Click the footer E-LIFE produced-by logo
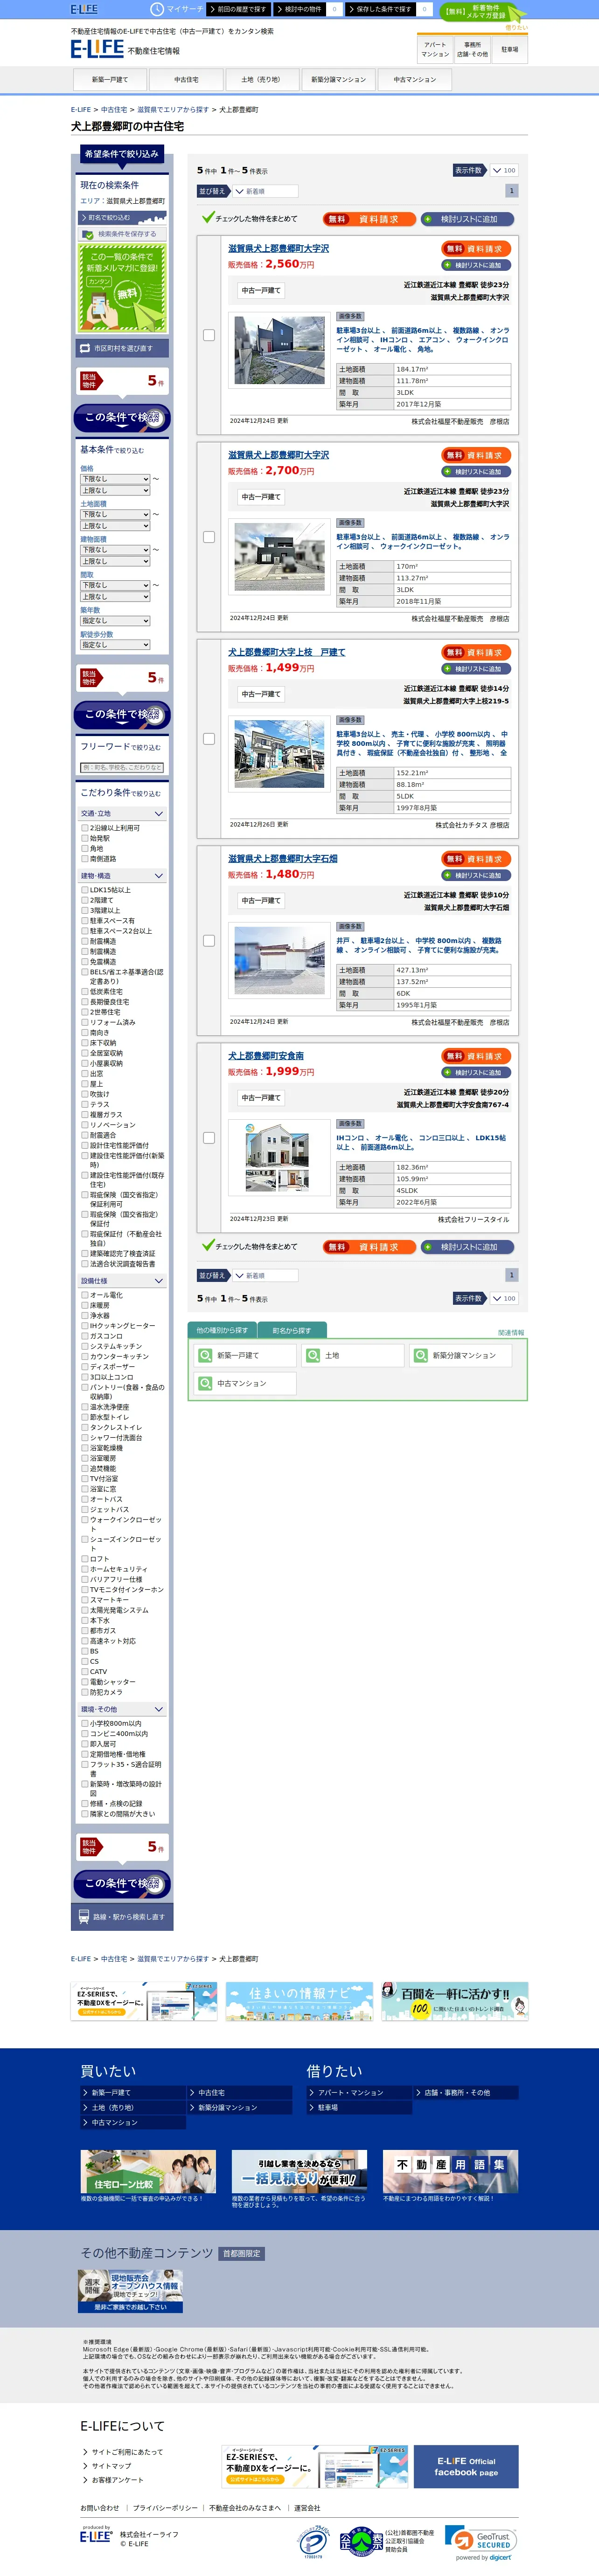 click(96, 2535)
